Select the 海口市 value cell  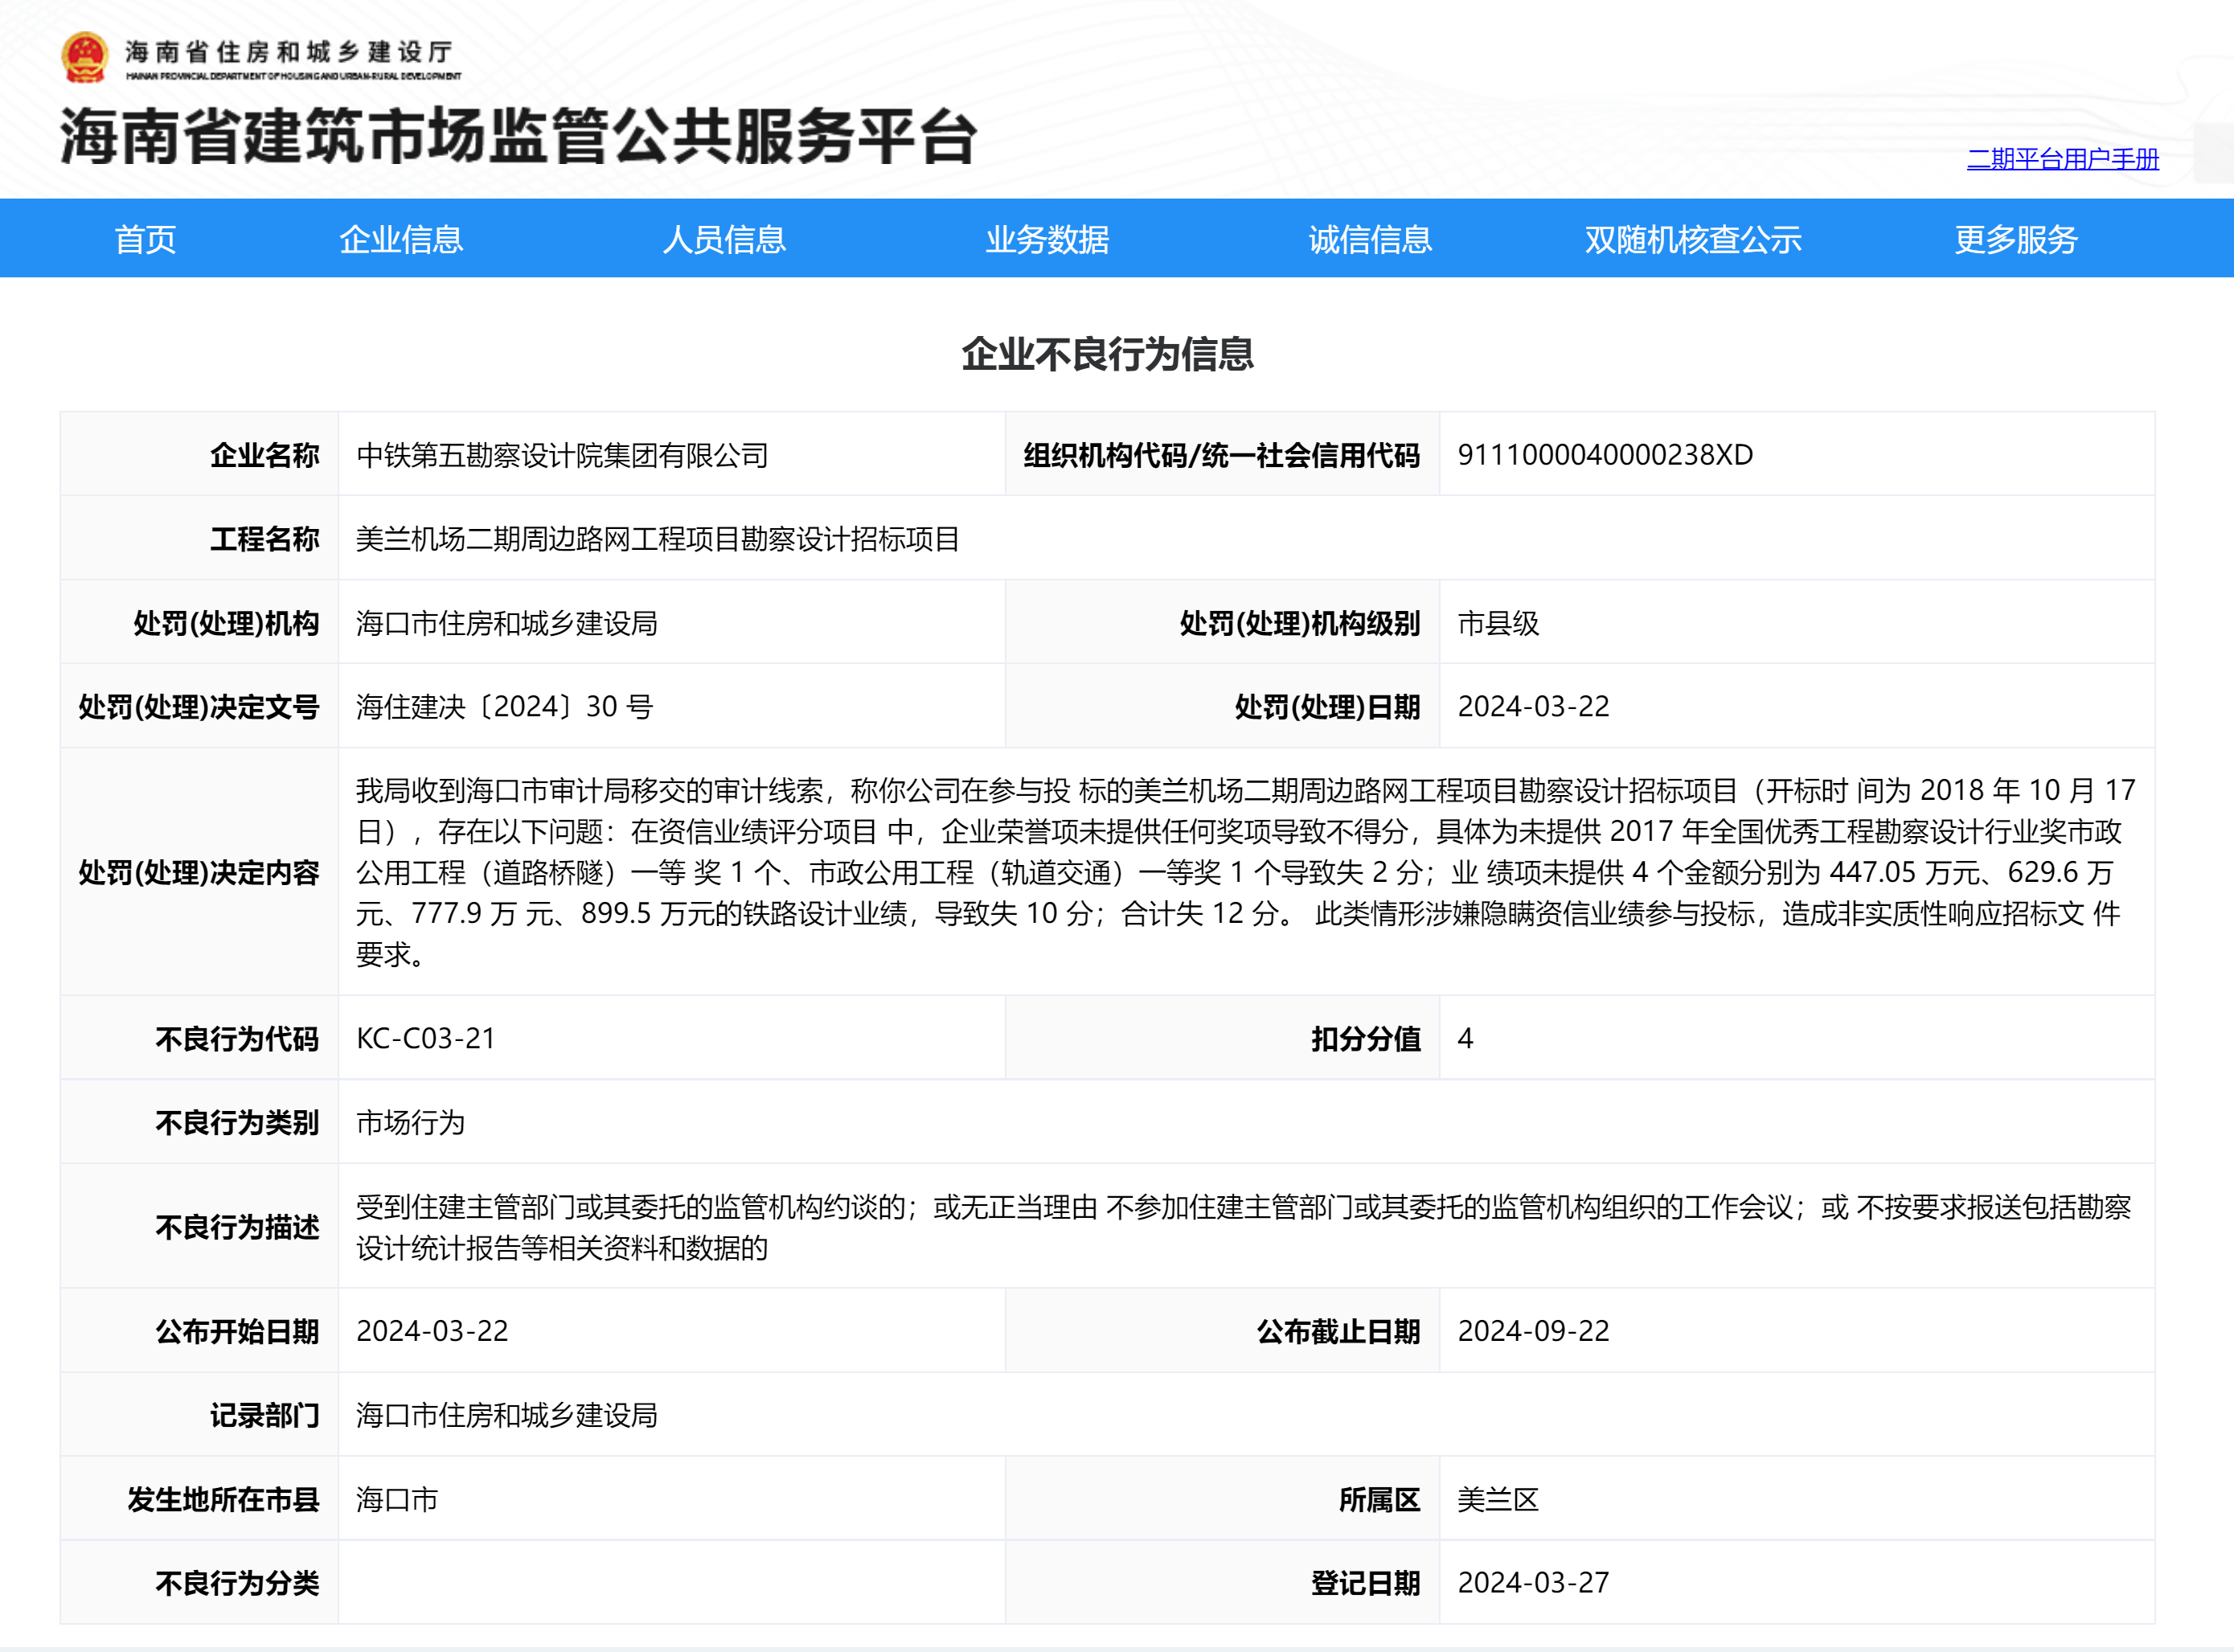point(672,1498)
